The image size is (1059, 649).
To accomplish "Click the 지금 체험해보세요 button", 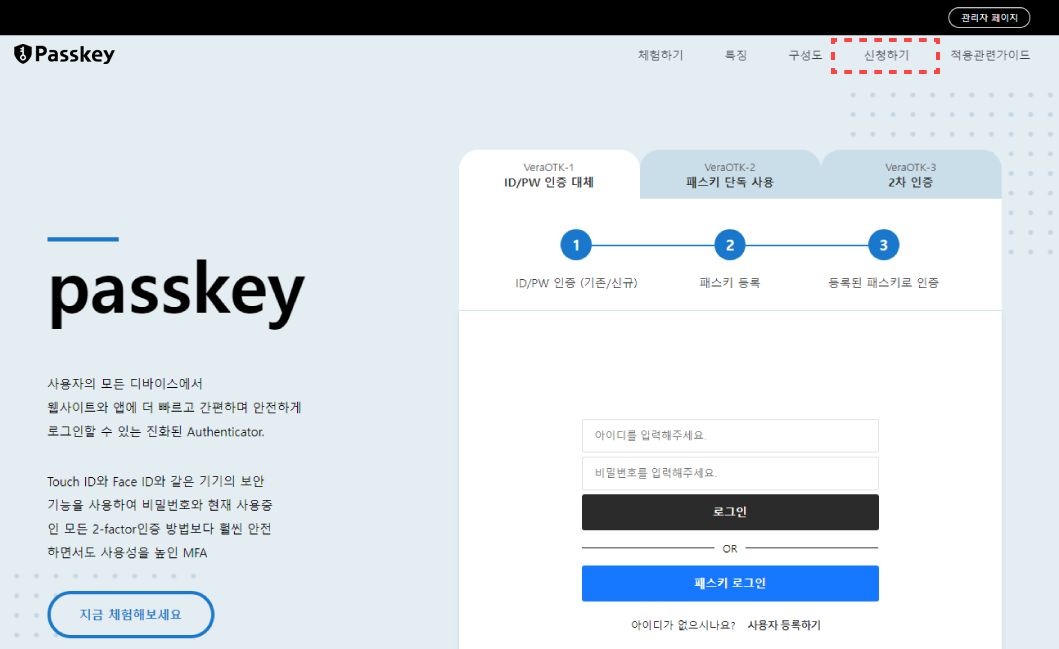I will [x=130, y=615].
